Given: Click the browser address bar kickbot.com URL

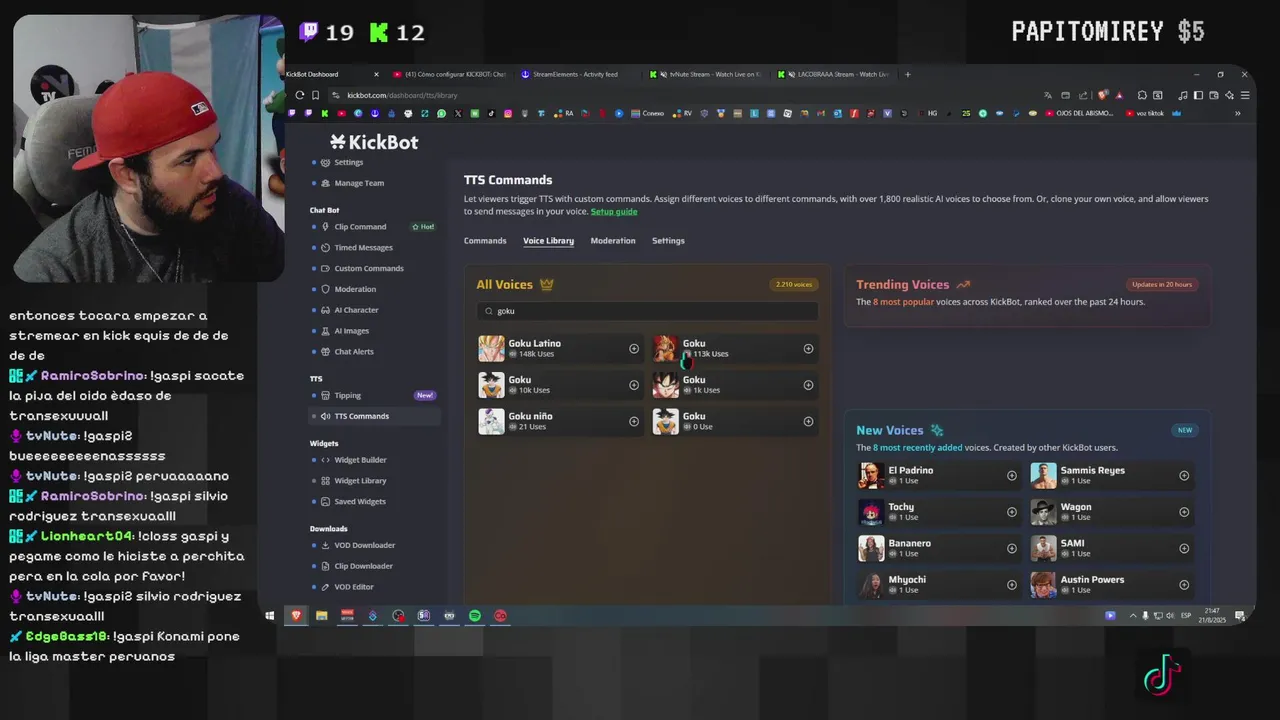Looking at the screenshot, I should coord(402,95).
